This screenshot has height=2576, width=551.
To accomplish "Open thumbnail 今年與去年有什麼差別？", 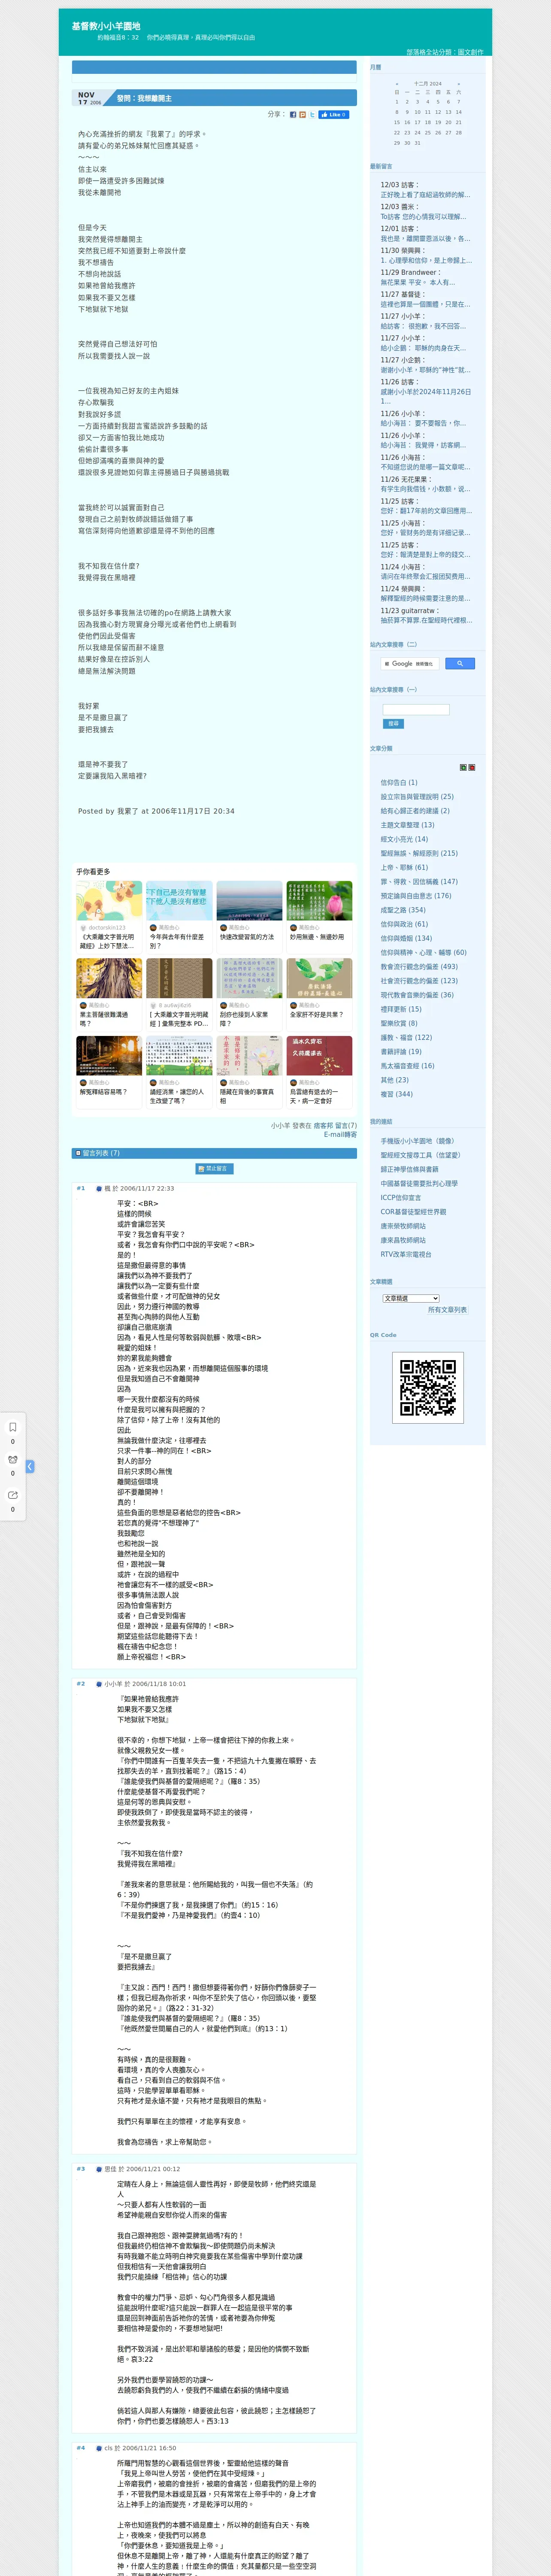I will pos(179,917).
